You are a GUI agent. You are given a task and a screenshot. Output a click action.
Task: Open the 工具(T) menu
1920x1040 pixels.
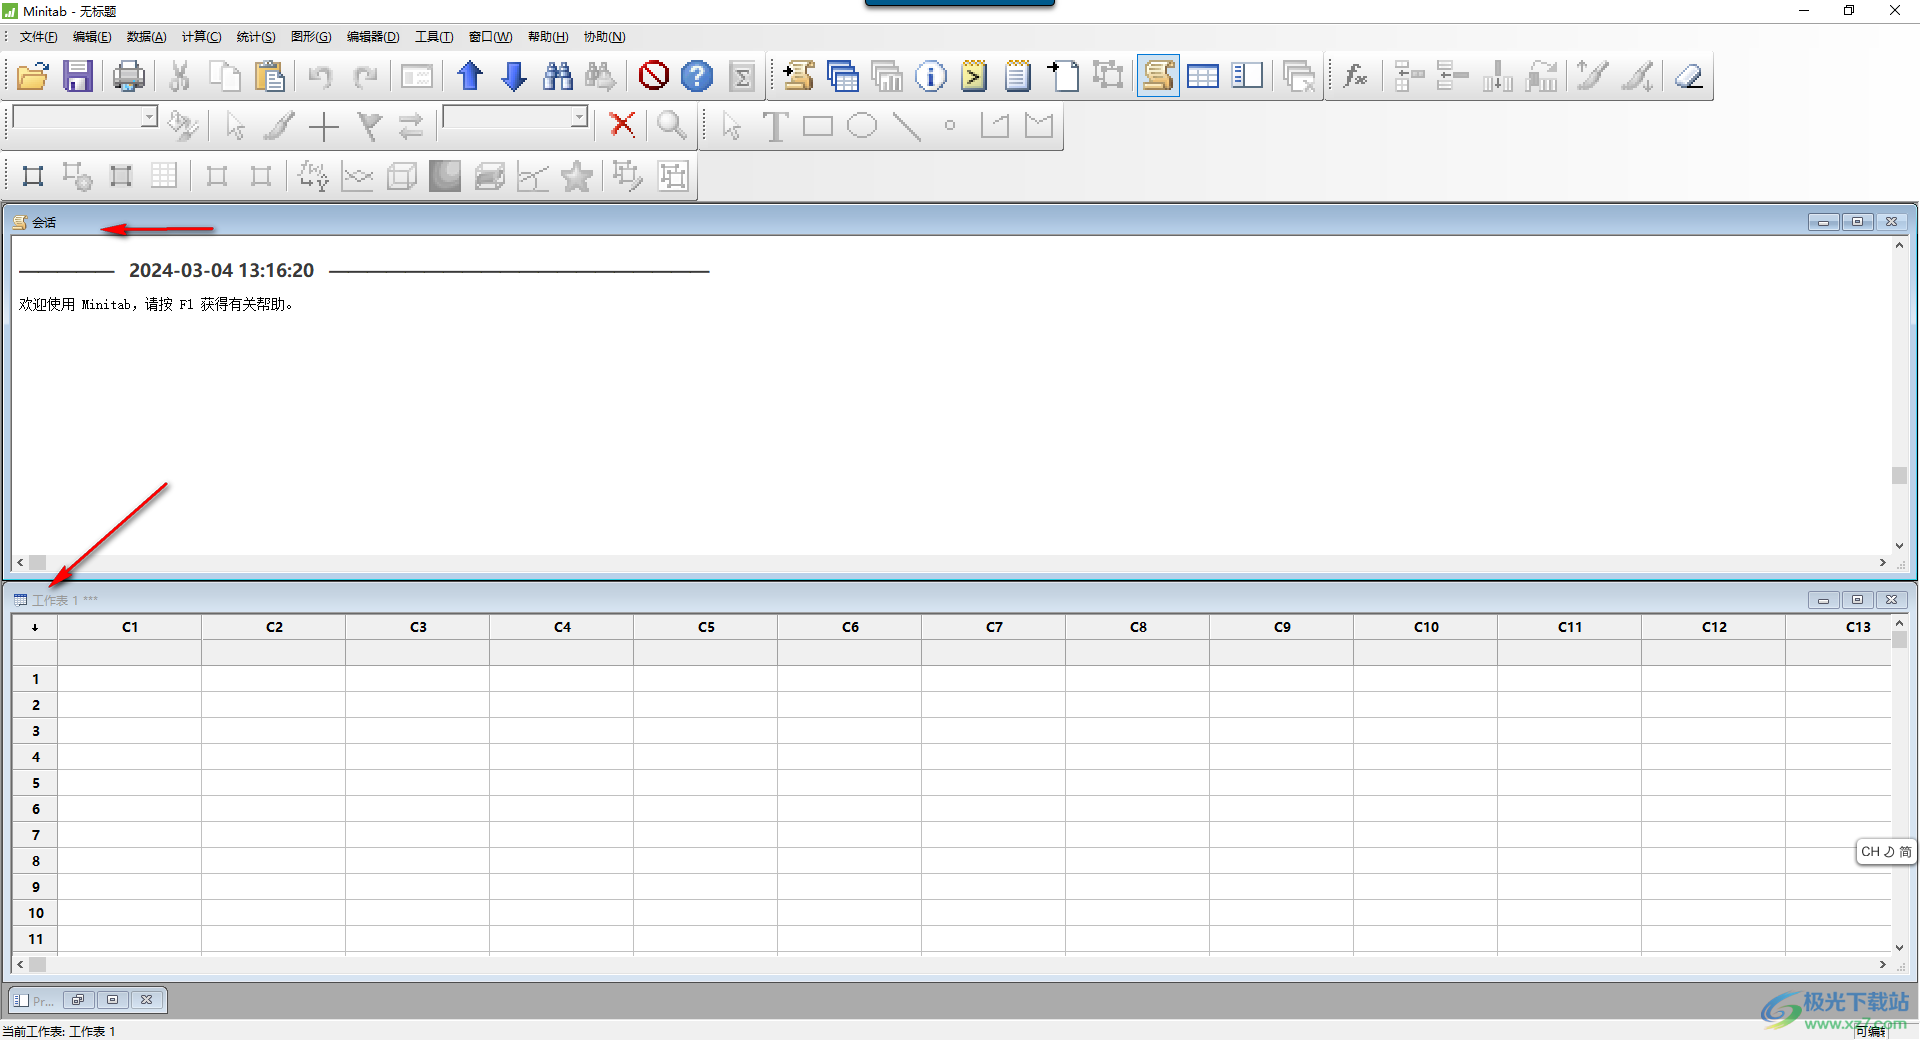pos(434,37)
